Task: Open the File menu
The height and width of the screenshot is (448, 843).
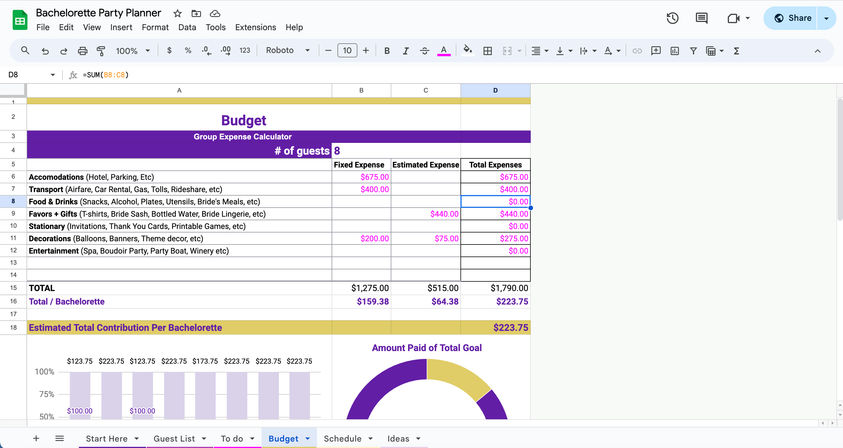Action: (x=42, y=27)
